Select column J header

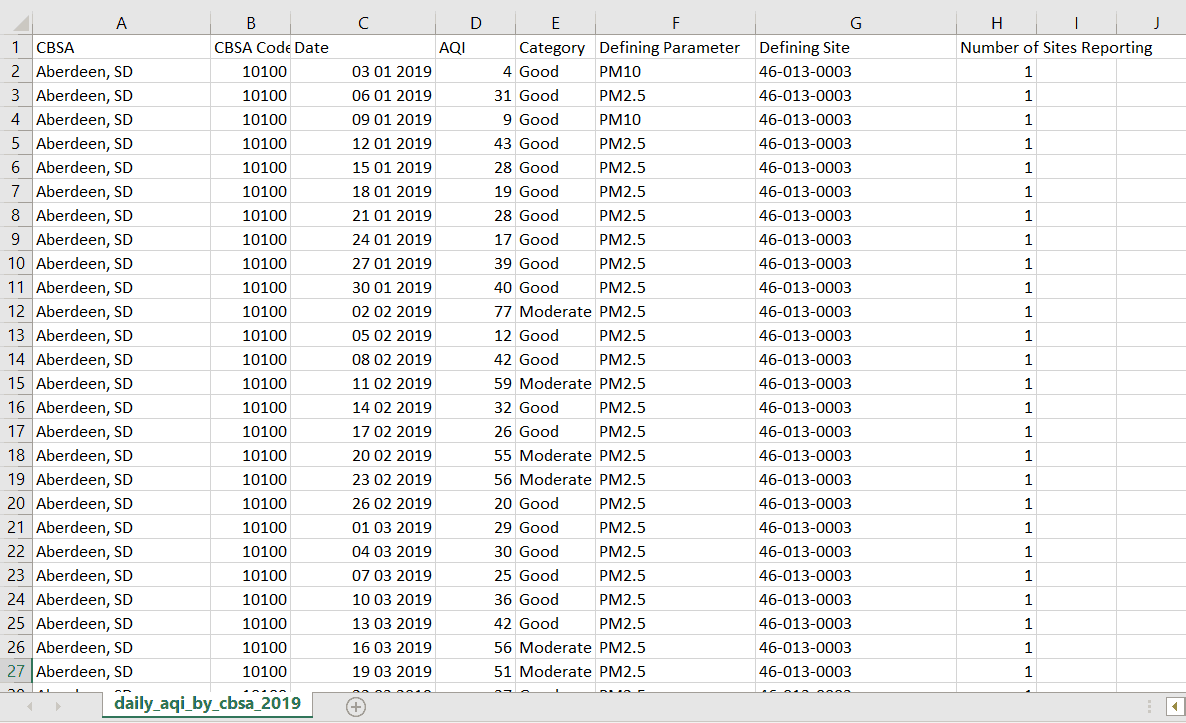pos(1155,24)
